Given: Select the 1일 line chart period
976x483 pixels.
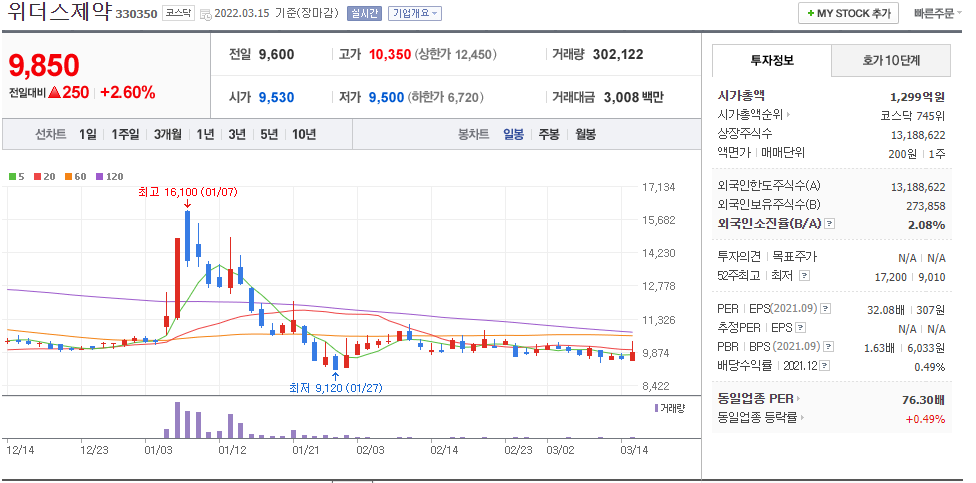Looking at the screenshot, I should tap(88, 134).
